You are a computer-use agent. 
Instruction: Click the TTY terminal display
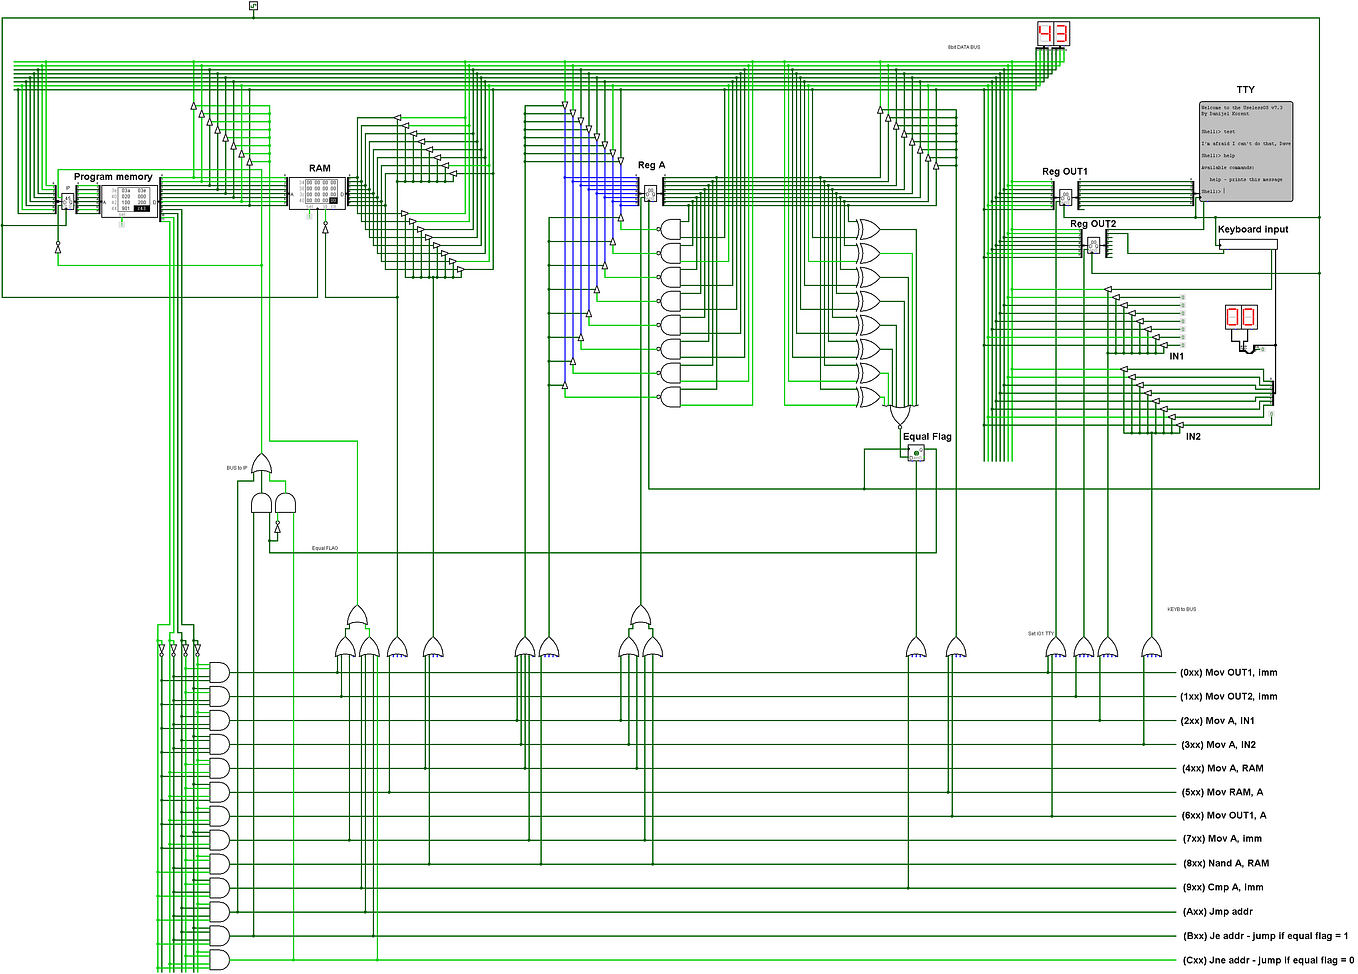pos(1246,150)
